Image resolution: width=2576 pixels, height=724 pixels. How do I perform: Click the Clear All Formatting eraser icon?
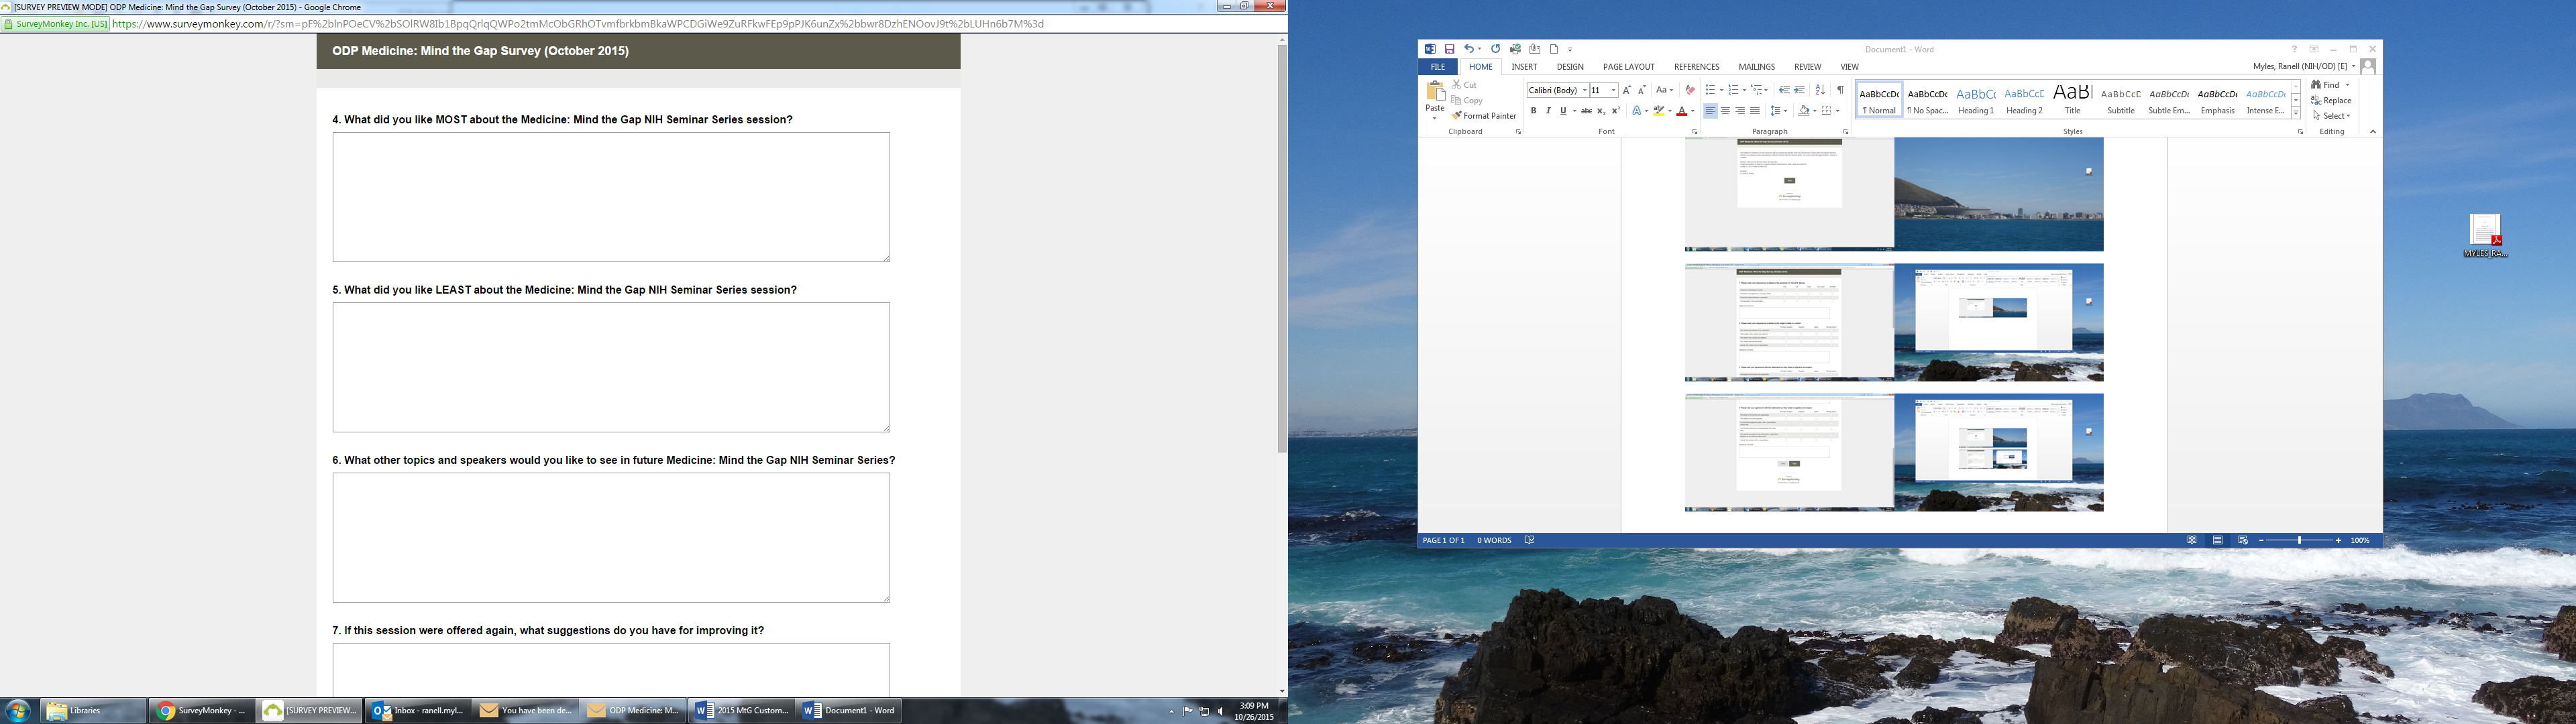pos(1690,90)
